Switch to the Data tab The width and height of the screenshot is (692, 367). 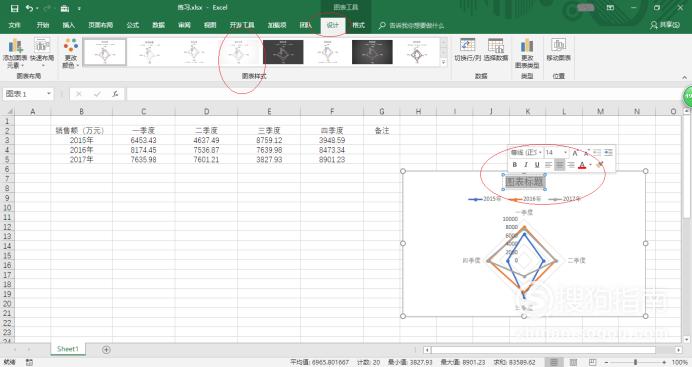pos(158,25)
